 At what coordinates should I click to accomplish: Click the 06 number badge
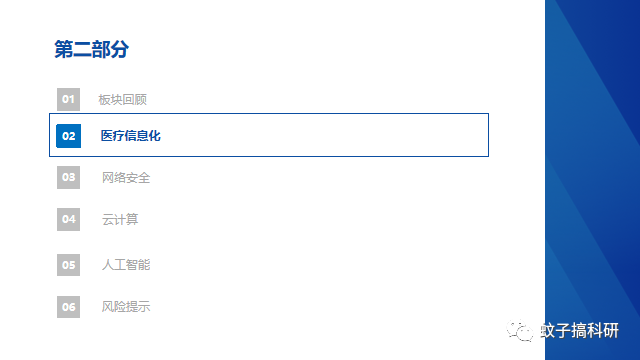point(68,307)
